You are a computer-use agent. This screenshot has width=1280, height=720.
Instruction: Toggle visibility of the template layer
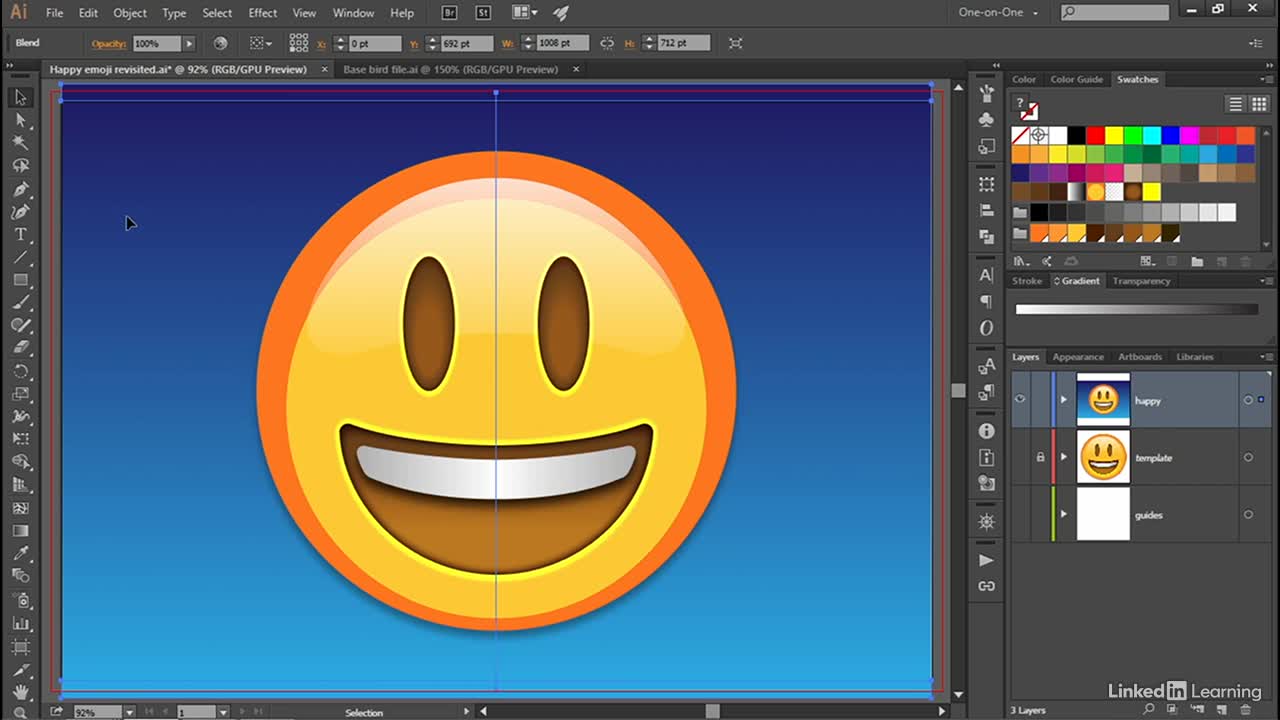1020,457
